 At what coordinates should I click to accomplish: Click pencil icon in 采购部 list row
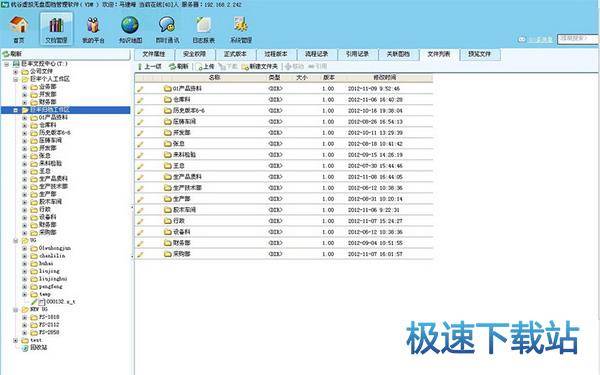[x=140, y=254]
